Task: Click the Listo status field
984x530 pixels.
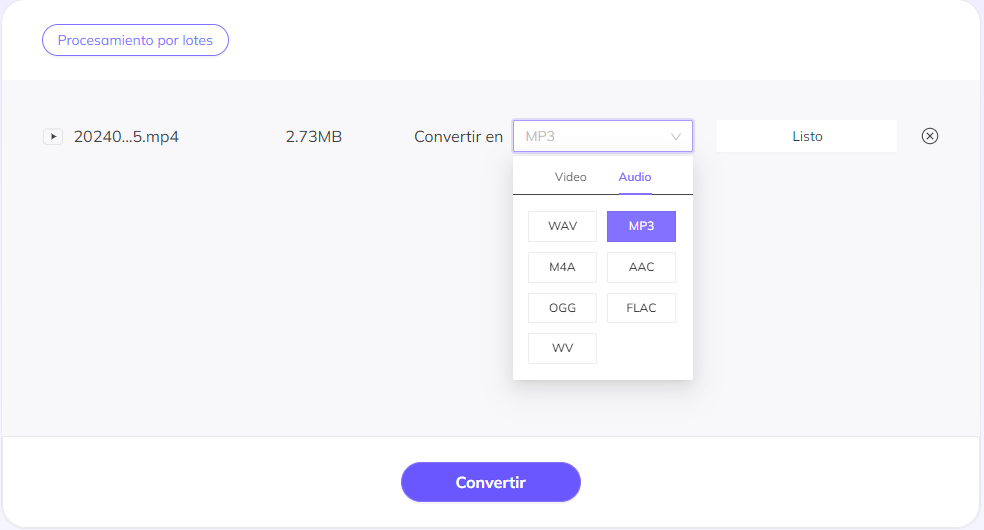Action: 806,137
